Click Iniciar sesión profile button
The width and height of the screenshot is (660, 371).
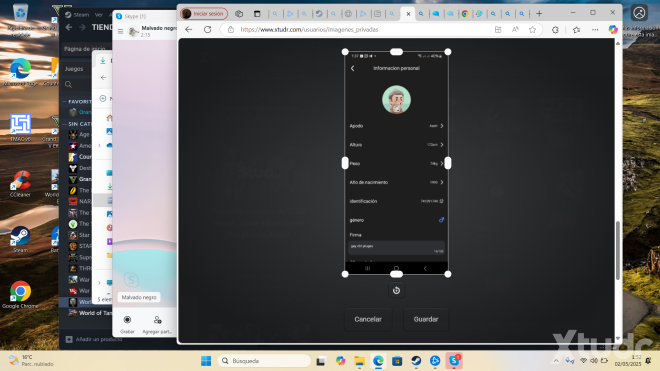point(204,13)
